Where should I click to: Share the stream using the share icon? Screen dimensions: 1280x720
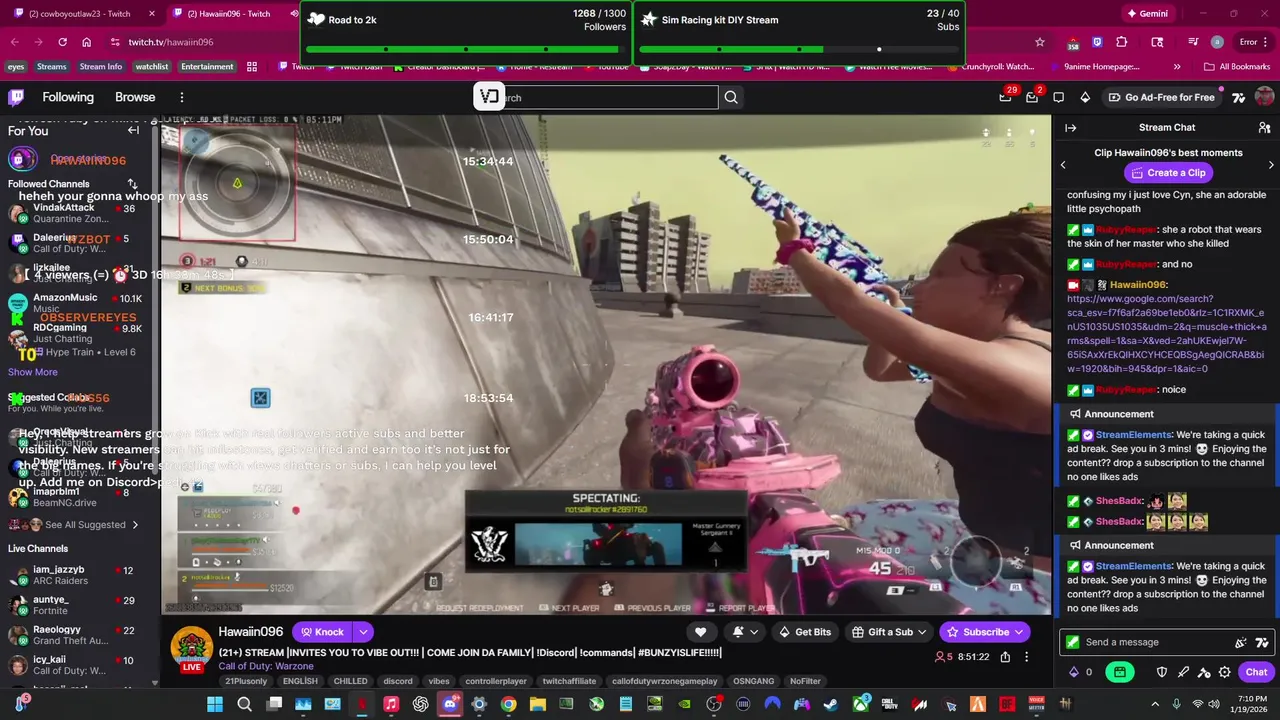pyautogui.click(x=1005, y=657)
